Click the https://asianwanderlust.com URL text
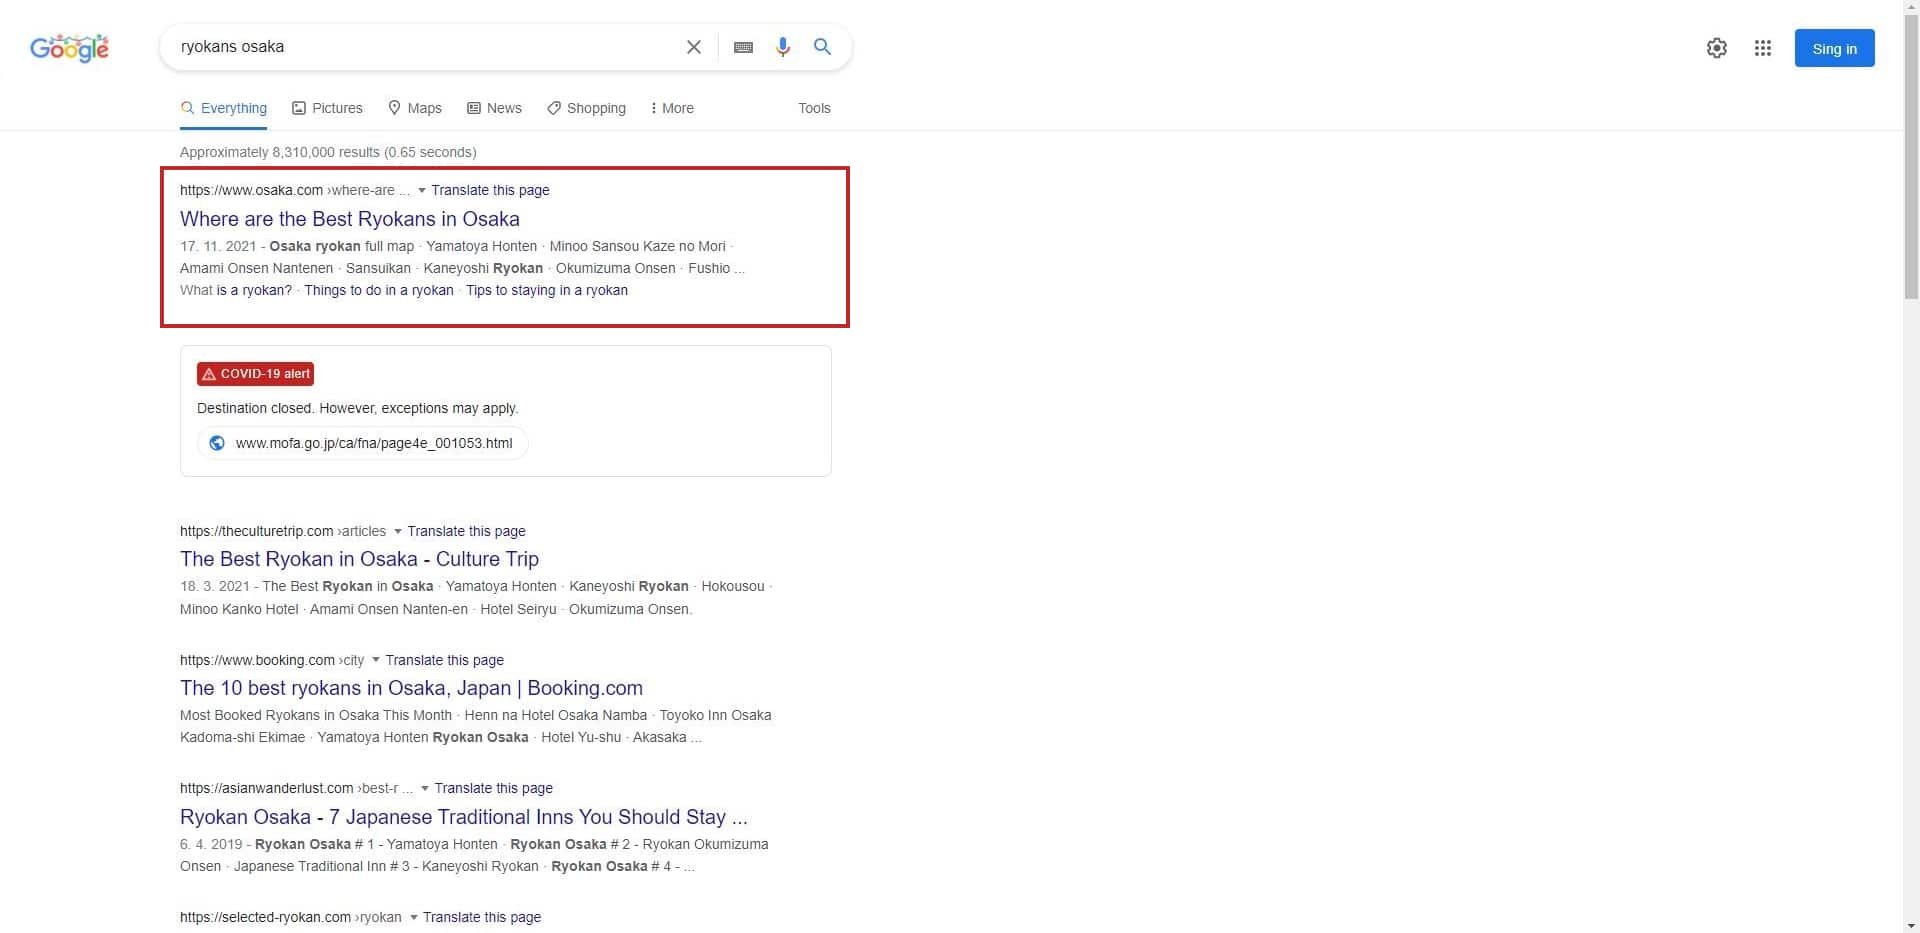The width and height of the screenshot is (1920, 933). point(266,788)
